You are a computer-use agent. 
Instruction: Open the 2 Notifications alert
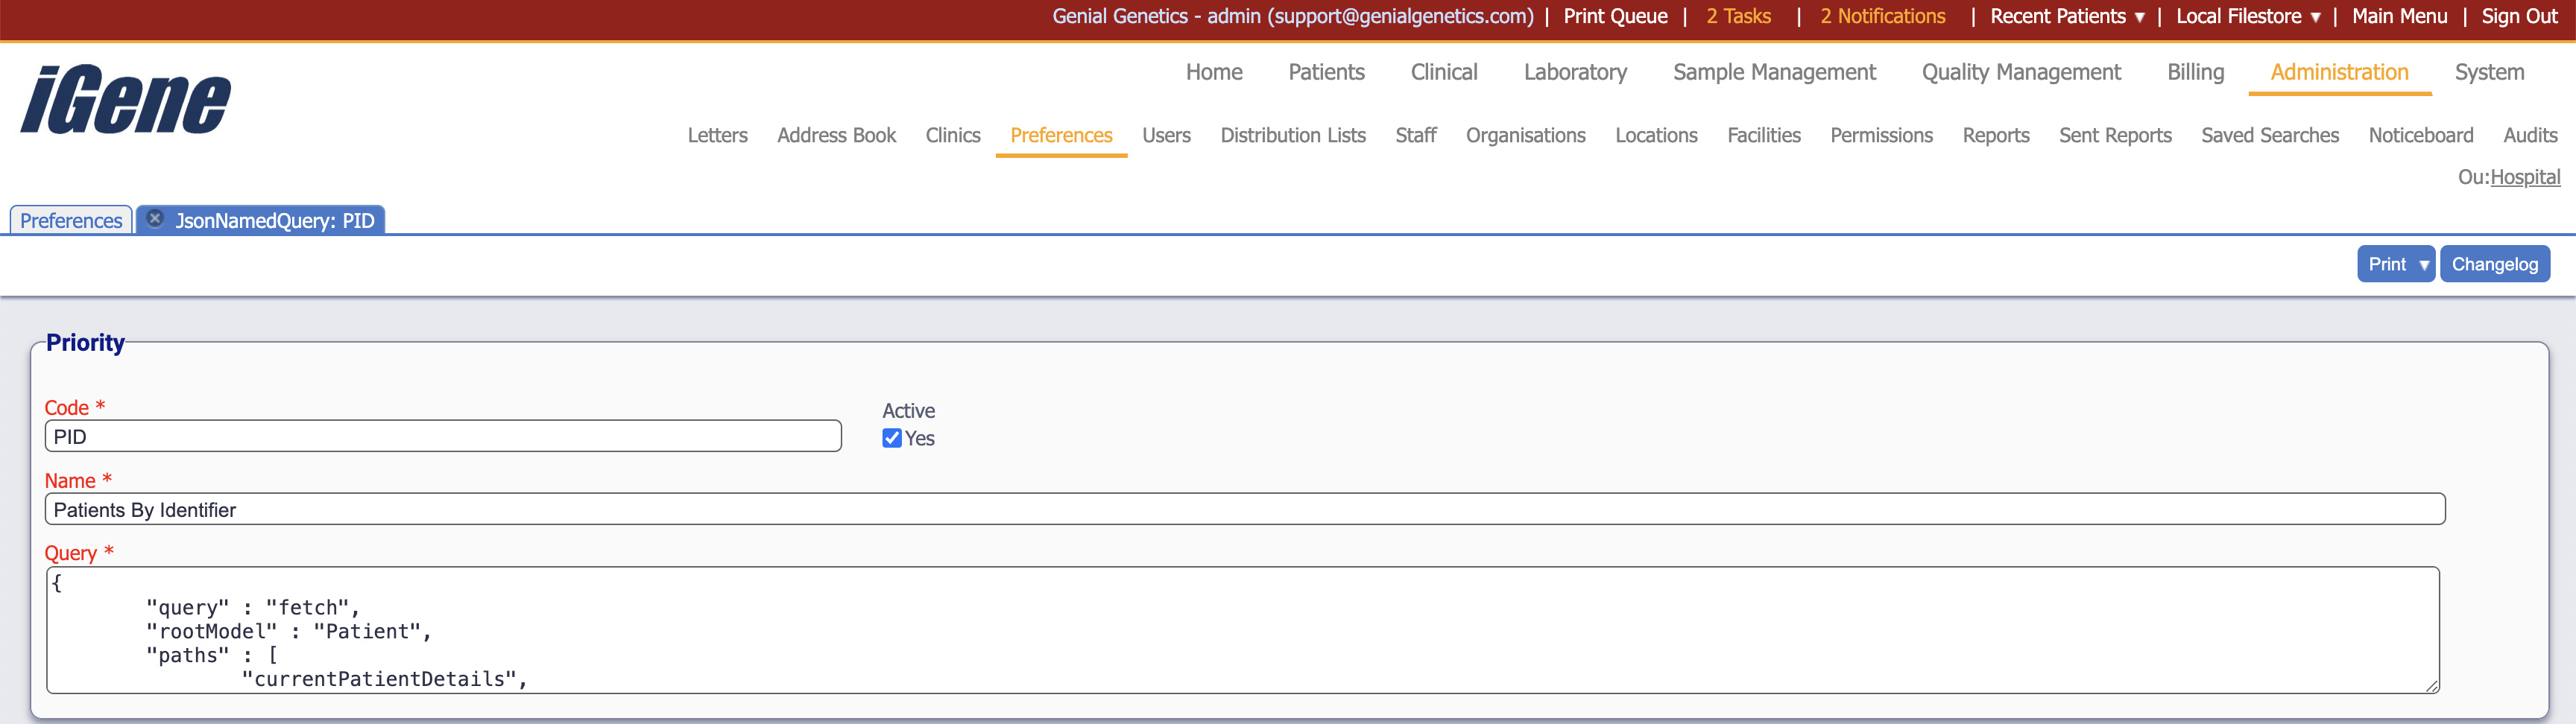point(1882,16)
